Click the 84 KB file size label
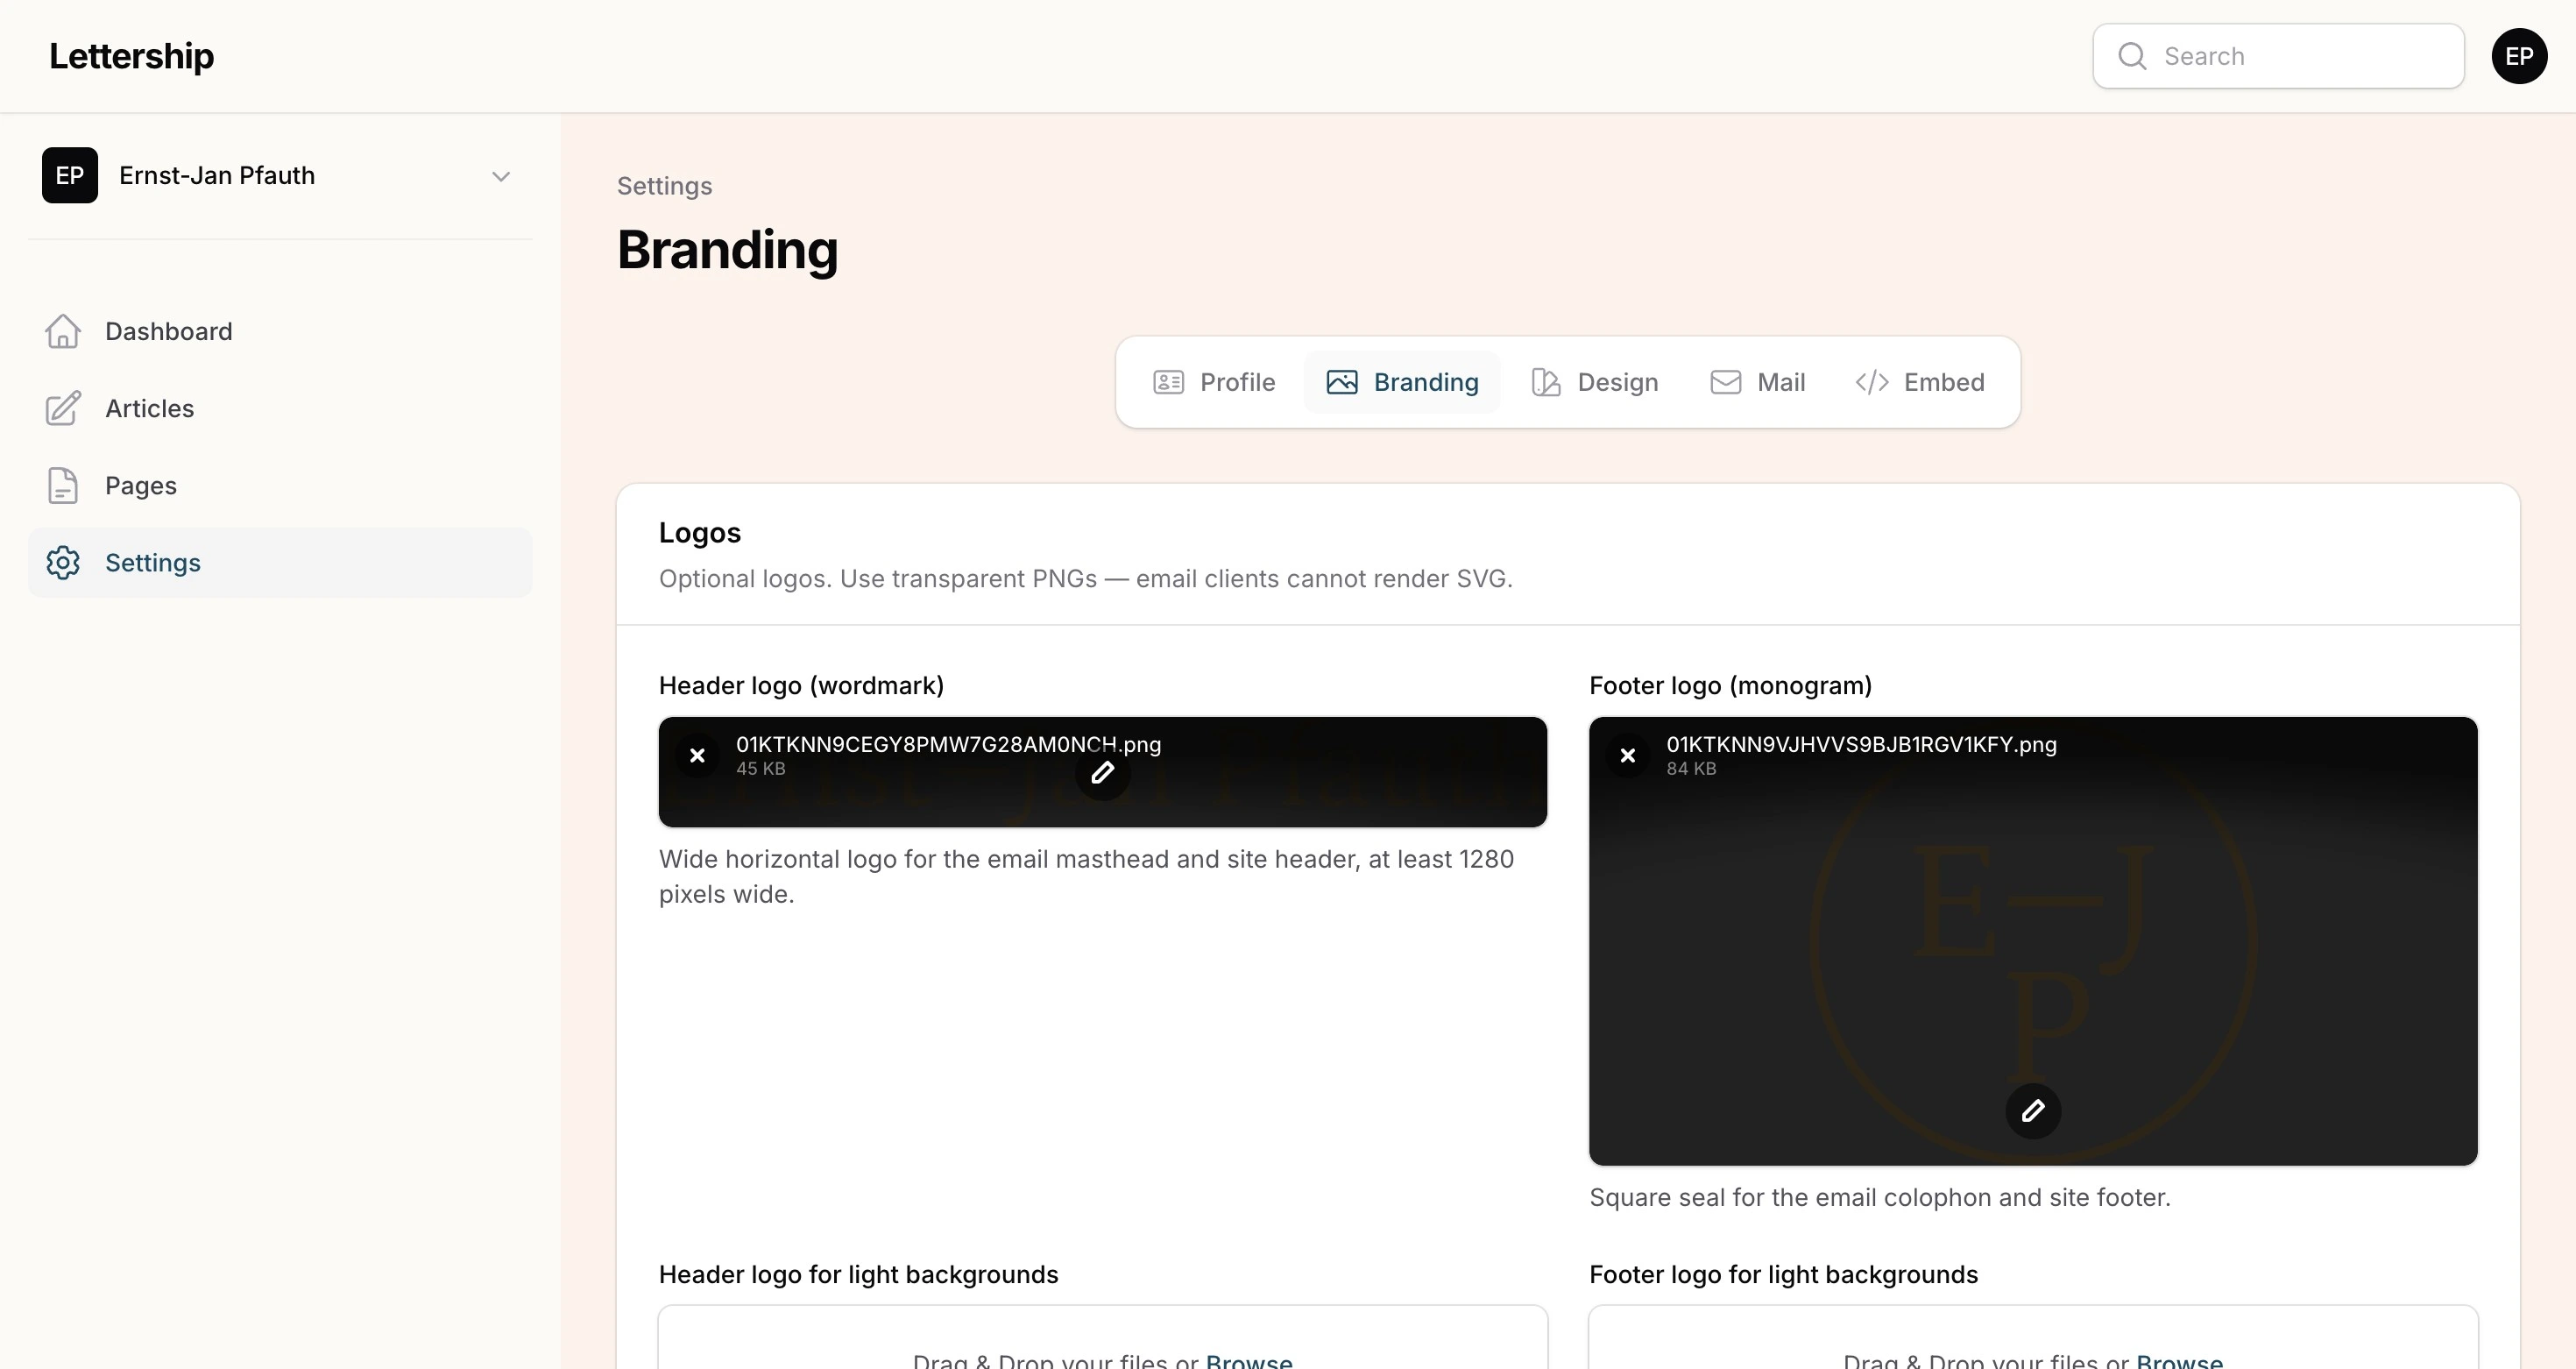Screen dimensions: 2576x1369 coord(1691,768)
